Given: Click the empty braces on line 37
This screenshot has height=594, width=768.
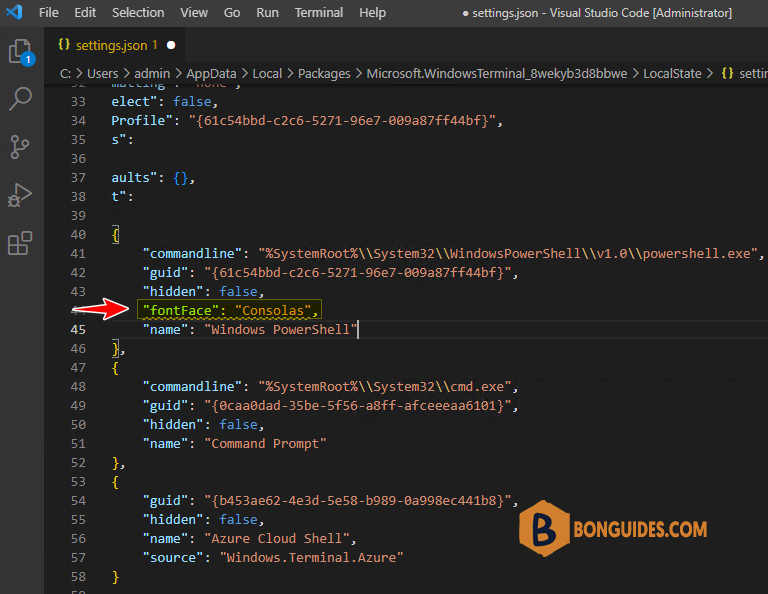Looking at the screenshot, I should [x=180, y=178].
